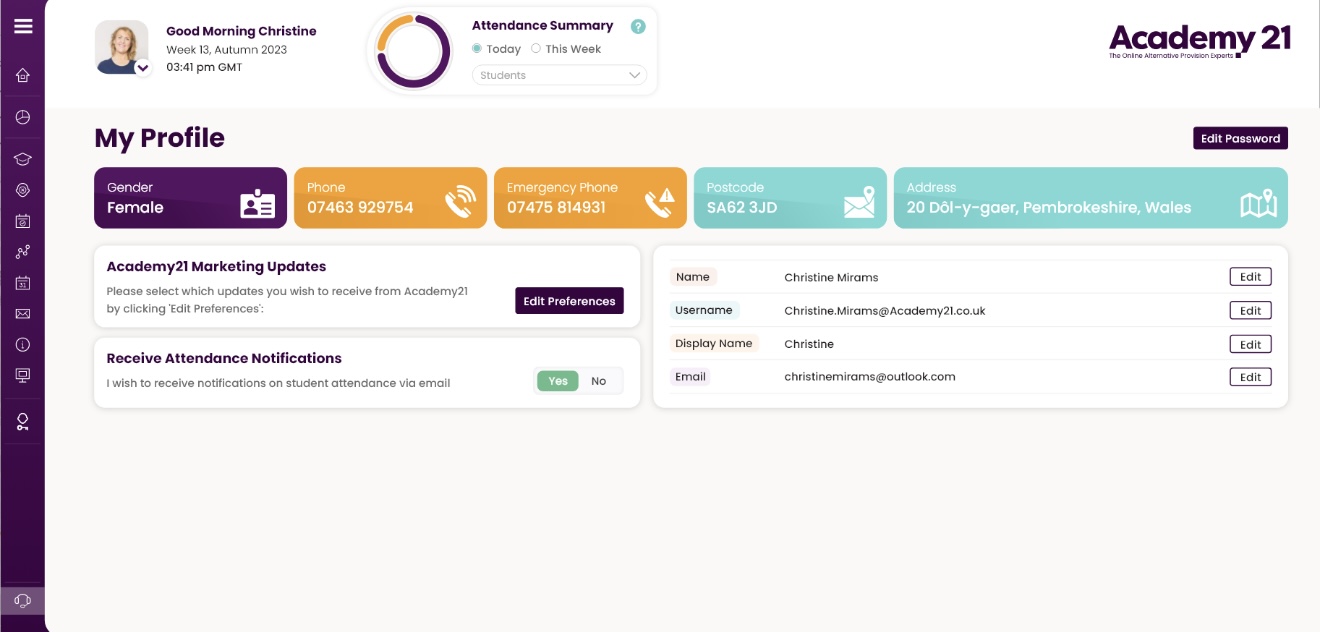Open the Students dropdown
Screen dimensions: 1320x632
(x=559, y=75)
